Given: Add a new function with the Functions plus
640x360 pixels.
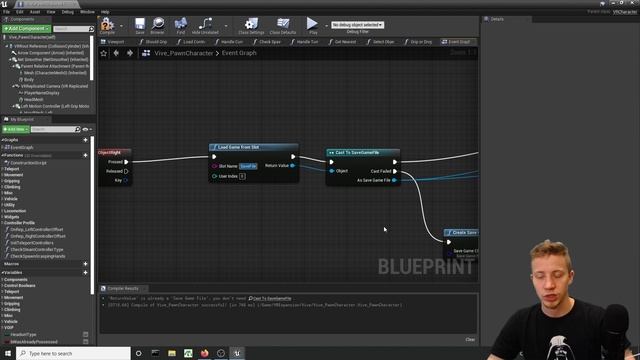Looking at the screenshot, I should click(85, 155).
